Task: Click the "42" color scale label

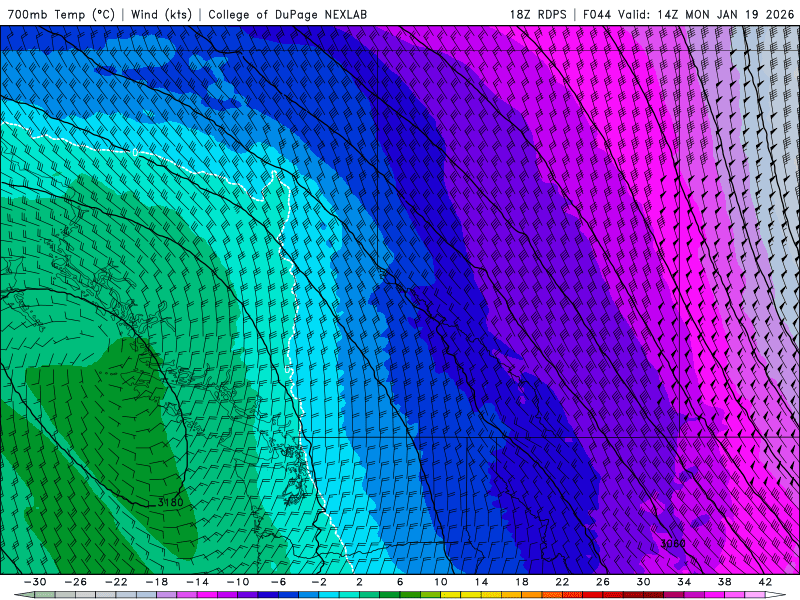Action: [765, 582]
